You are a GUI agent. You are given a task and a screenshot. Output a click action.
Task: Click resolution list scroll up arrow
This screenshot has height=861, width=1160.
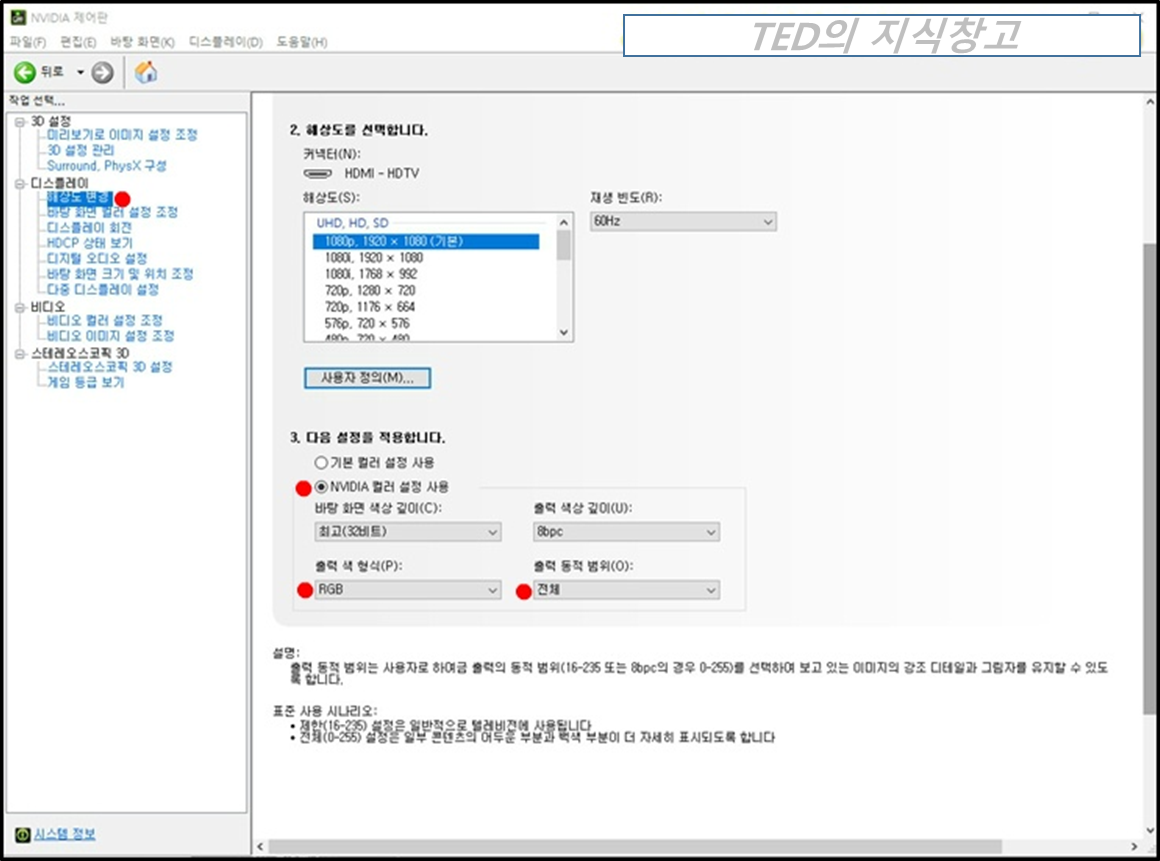click(564, 222)
